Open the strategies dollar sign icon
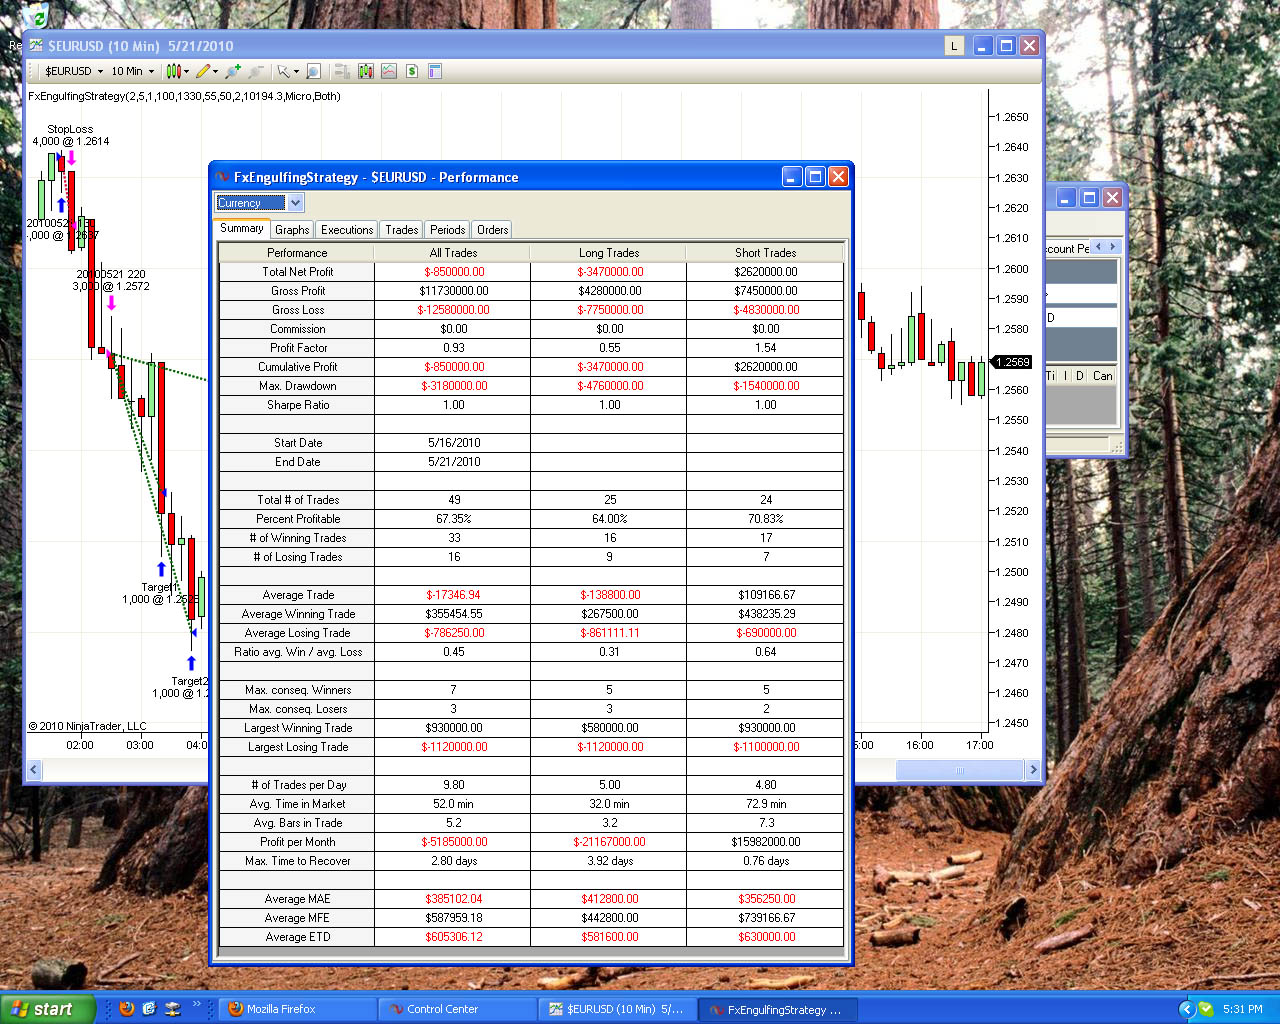This screenshot has width=1280, height=1024. tap(412, 71)
